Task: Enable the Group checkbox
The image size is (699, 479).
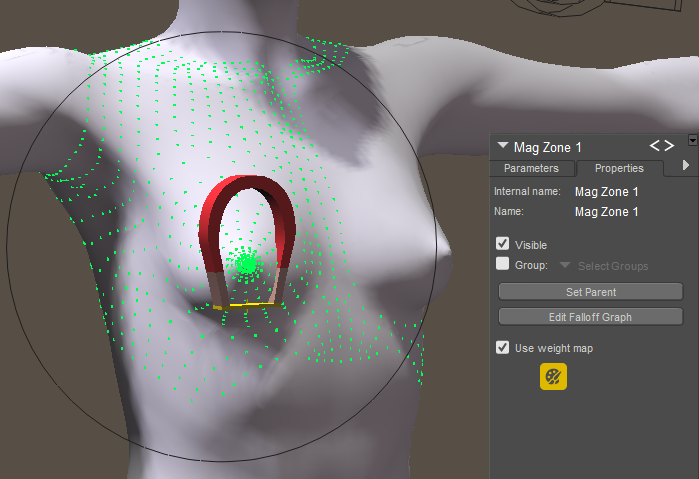Action: click(503, 265)
